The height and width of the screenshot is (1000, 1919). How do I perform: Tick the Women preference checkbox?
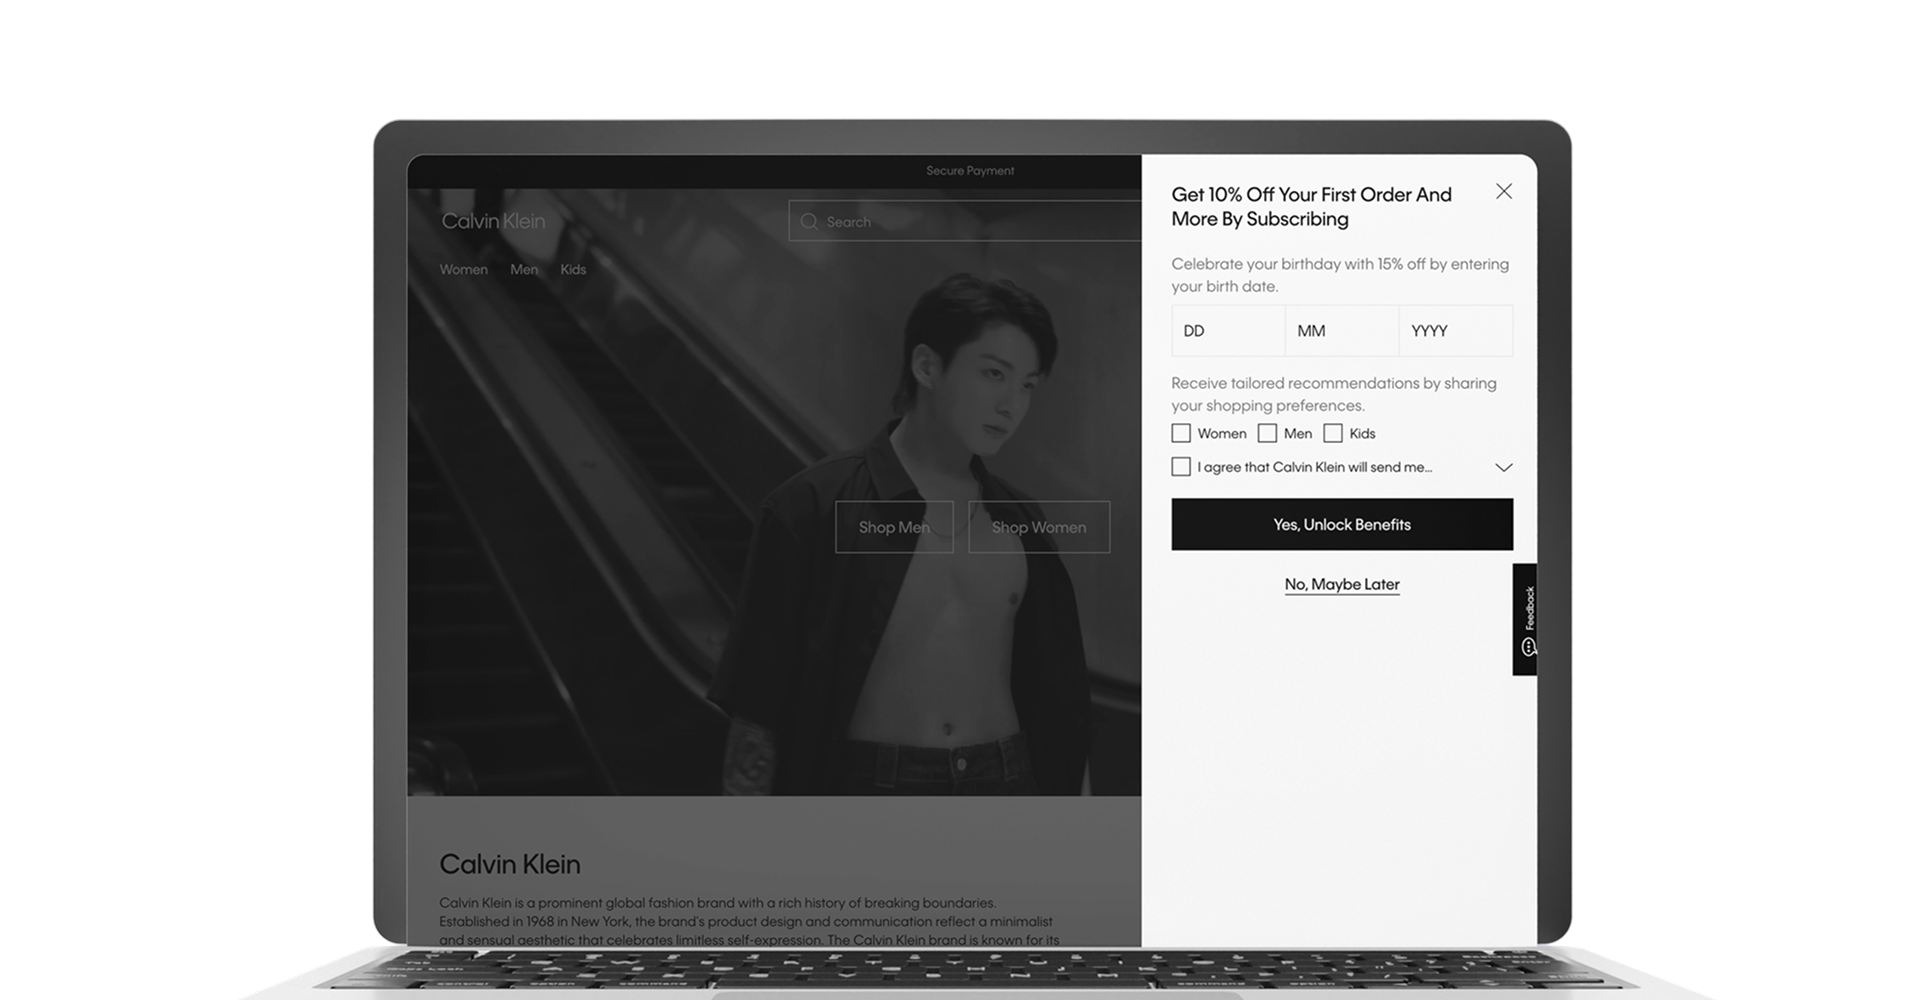click(x=1181, y=433)
